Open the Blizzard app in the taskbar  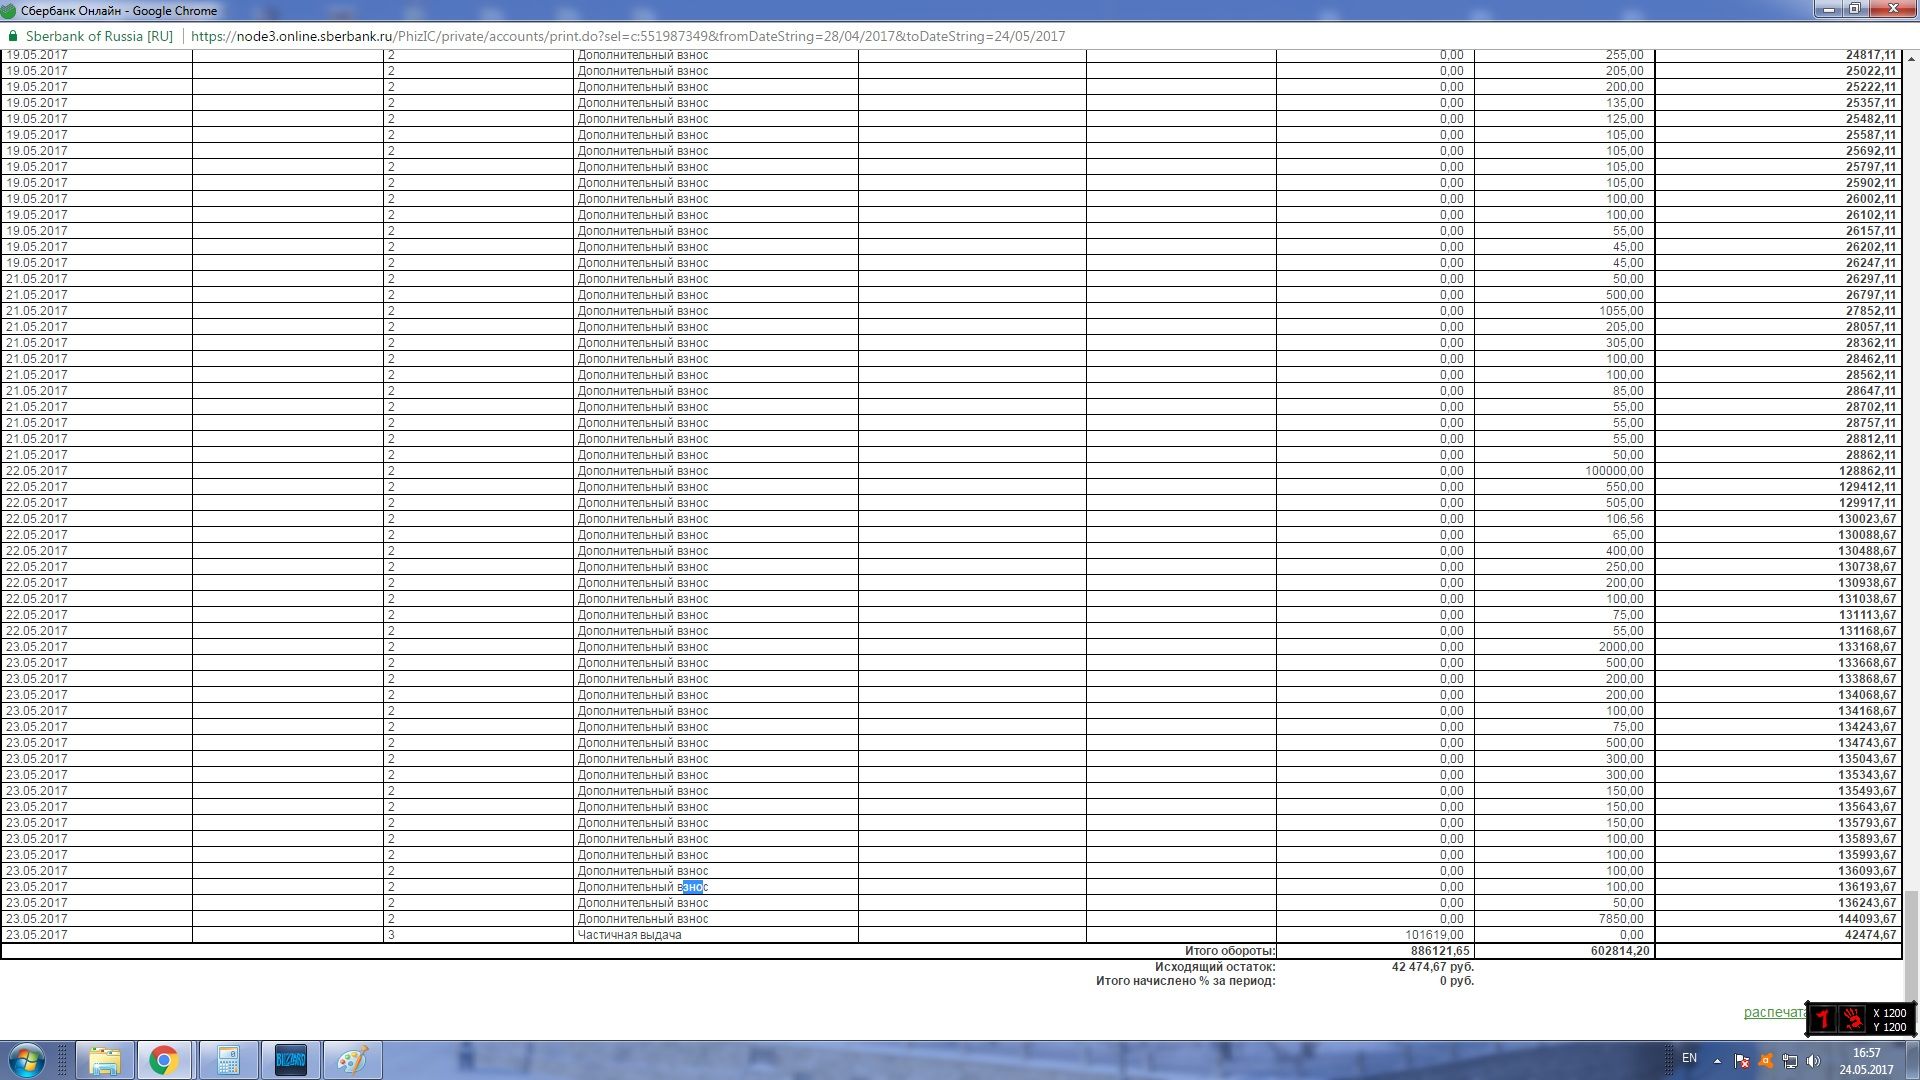pos(290,1060)
